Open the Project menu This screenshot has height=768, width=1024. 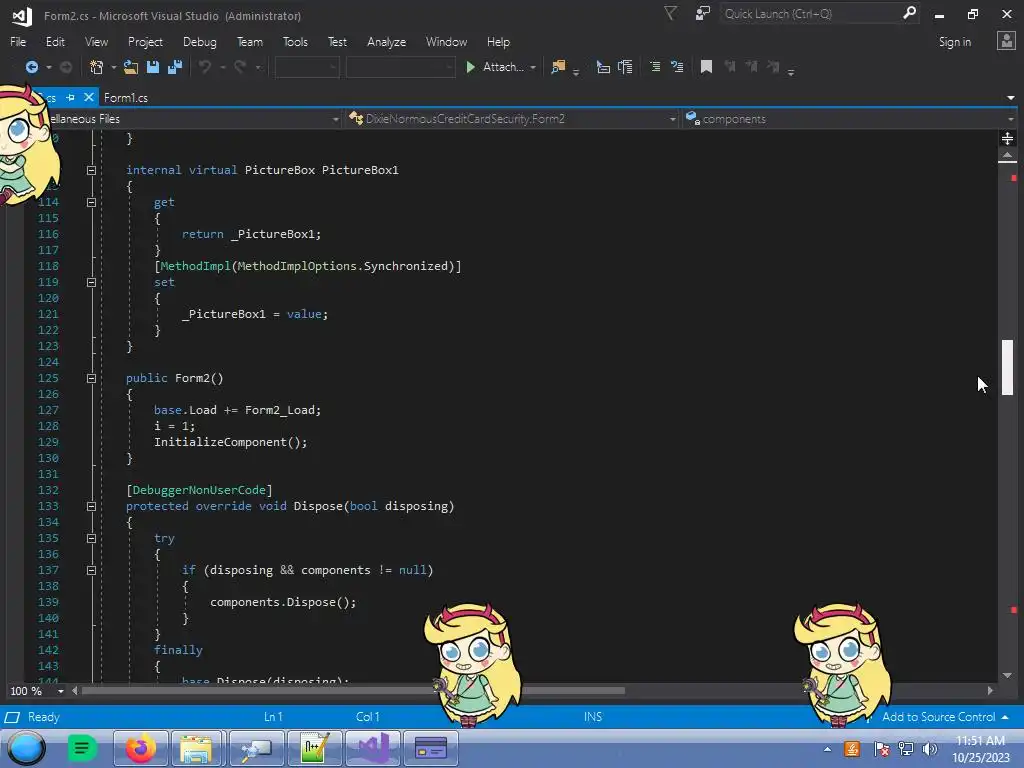(145, 42)
